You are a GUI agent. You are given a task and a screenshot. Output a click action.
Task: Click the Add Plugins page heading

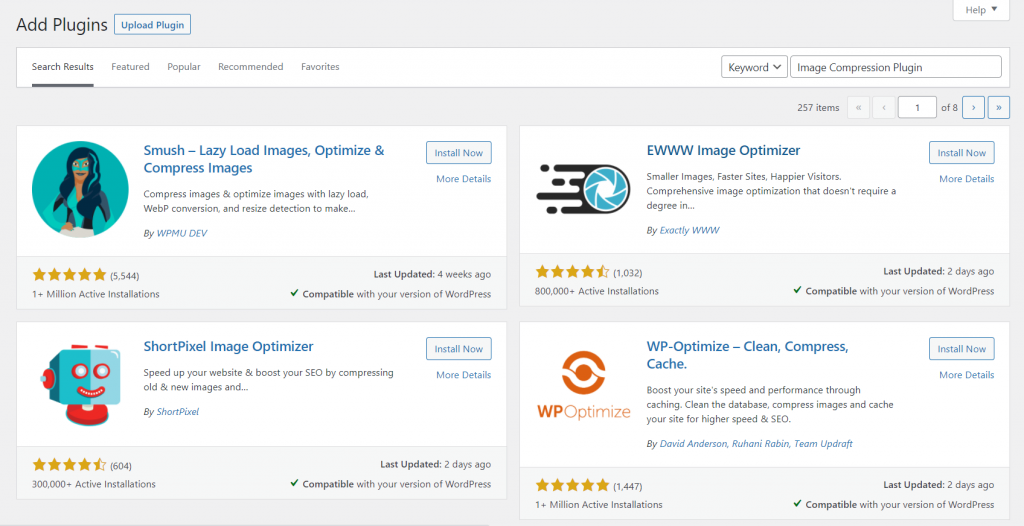pyautogui.click(x=62, y=25)
